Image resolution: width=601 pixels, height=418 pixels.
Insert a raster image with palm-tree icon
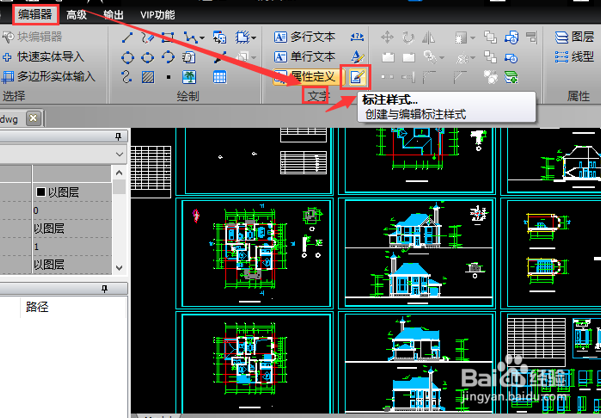tap(189, 77)
